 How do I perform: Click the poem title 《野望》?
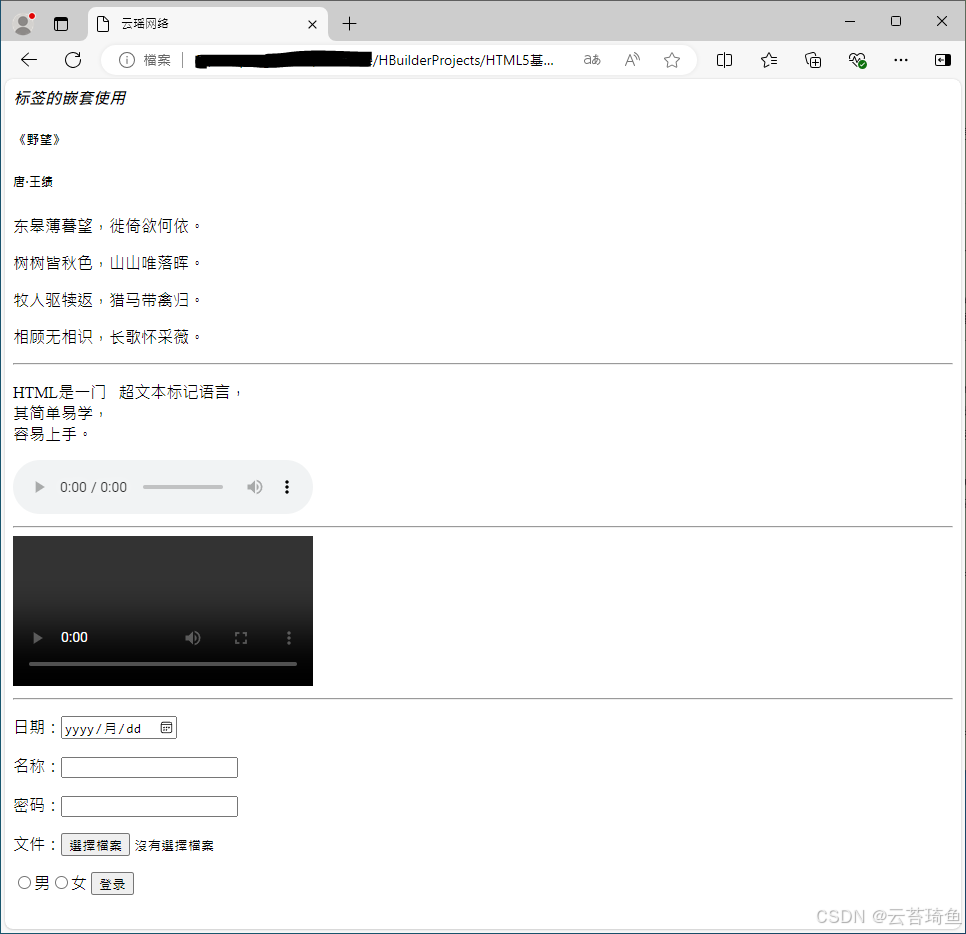[x=37, y=140]
